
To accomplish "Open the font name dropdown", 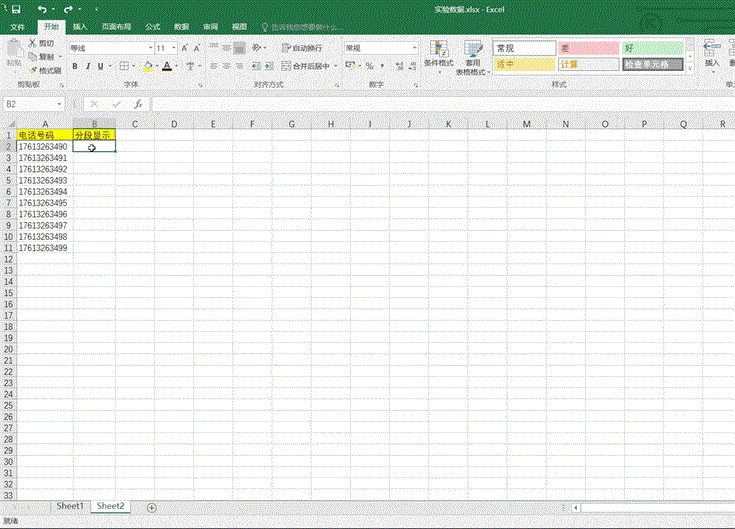I will coord(150,48).
